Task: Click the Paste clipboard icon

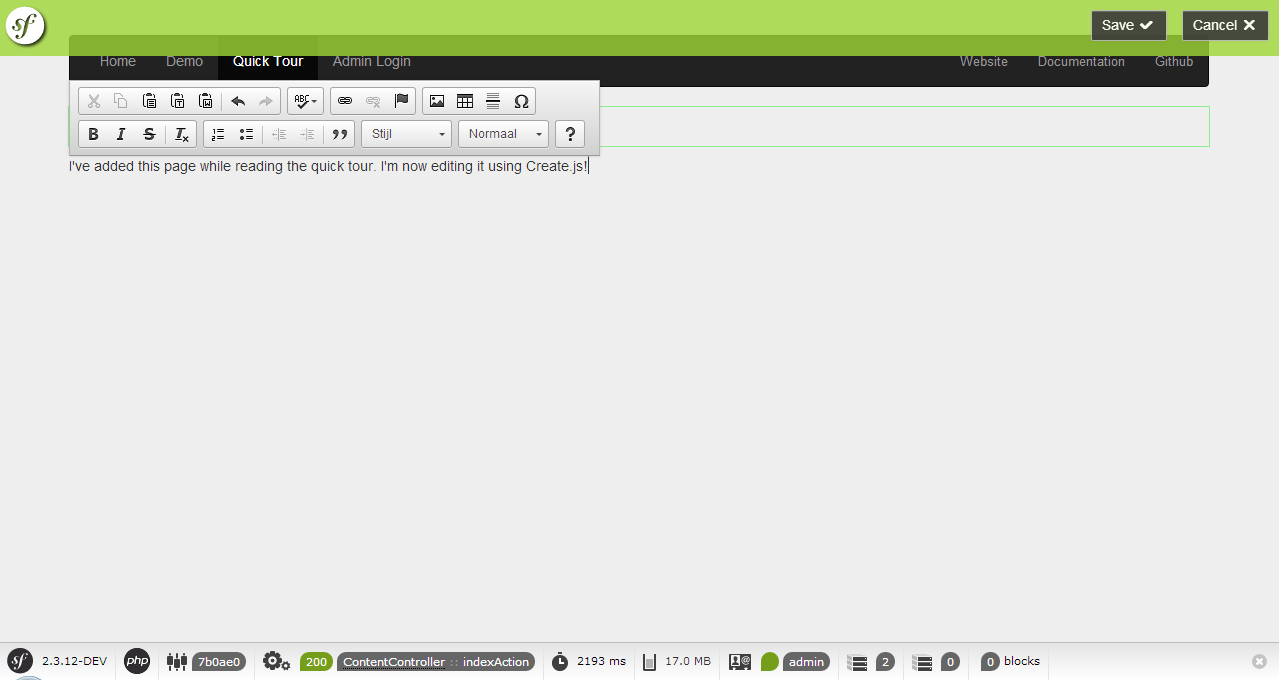Action: pos(149,101)
